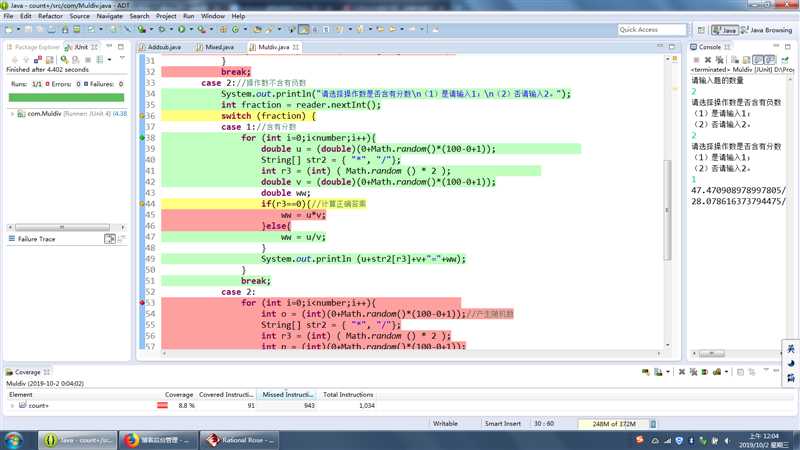
Task: Toggle Show Console When Standard Error Changes
Action: click(770, 60)
